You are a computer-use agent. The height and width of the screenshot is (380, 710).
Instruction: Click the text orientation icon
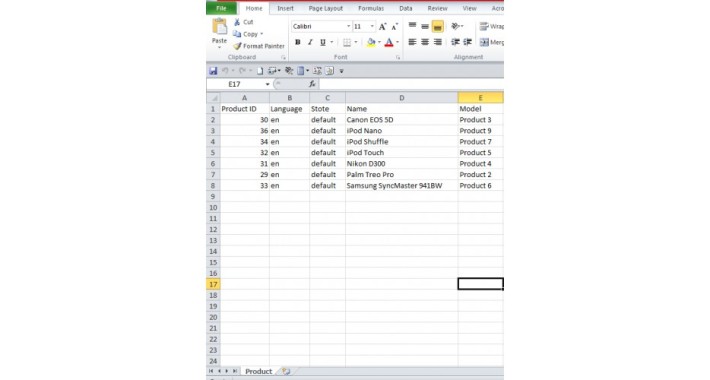[456, 26]
